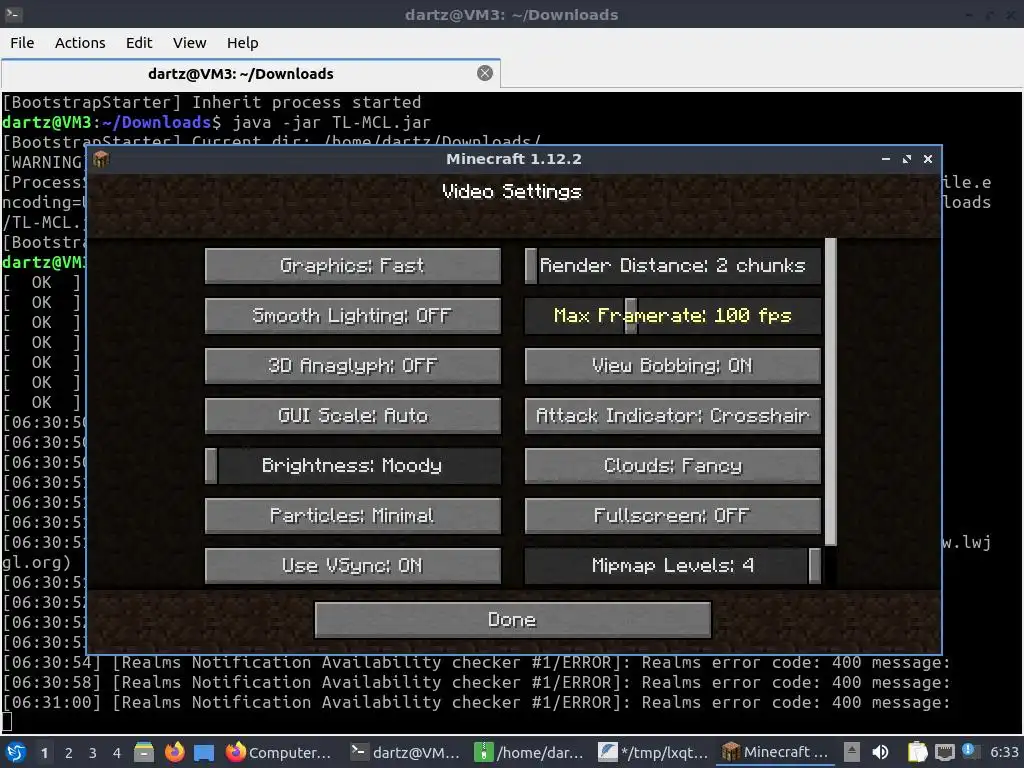Cycle the GUI Scale: Auto option
Image resolution: width=1024 pixels, height=768 pixels.
click(353, 416)
